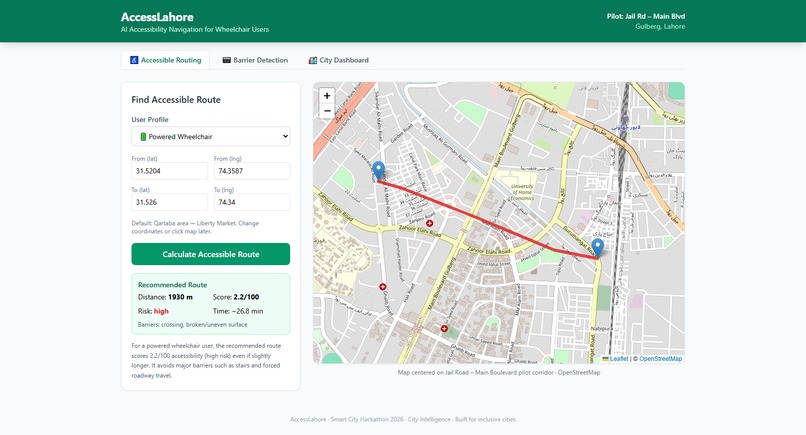Click the start location map pin

click(x=378, y=171)
